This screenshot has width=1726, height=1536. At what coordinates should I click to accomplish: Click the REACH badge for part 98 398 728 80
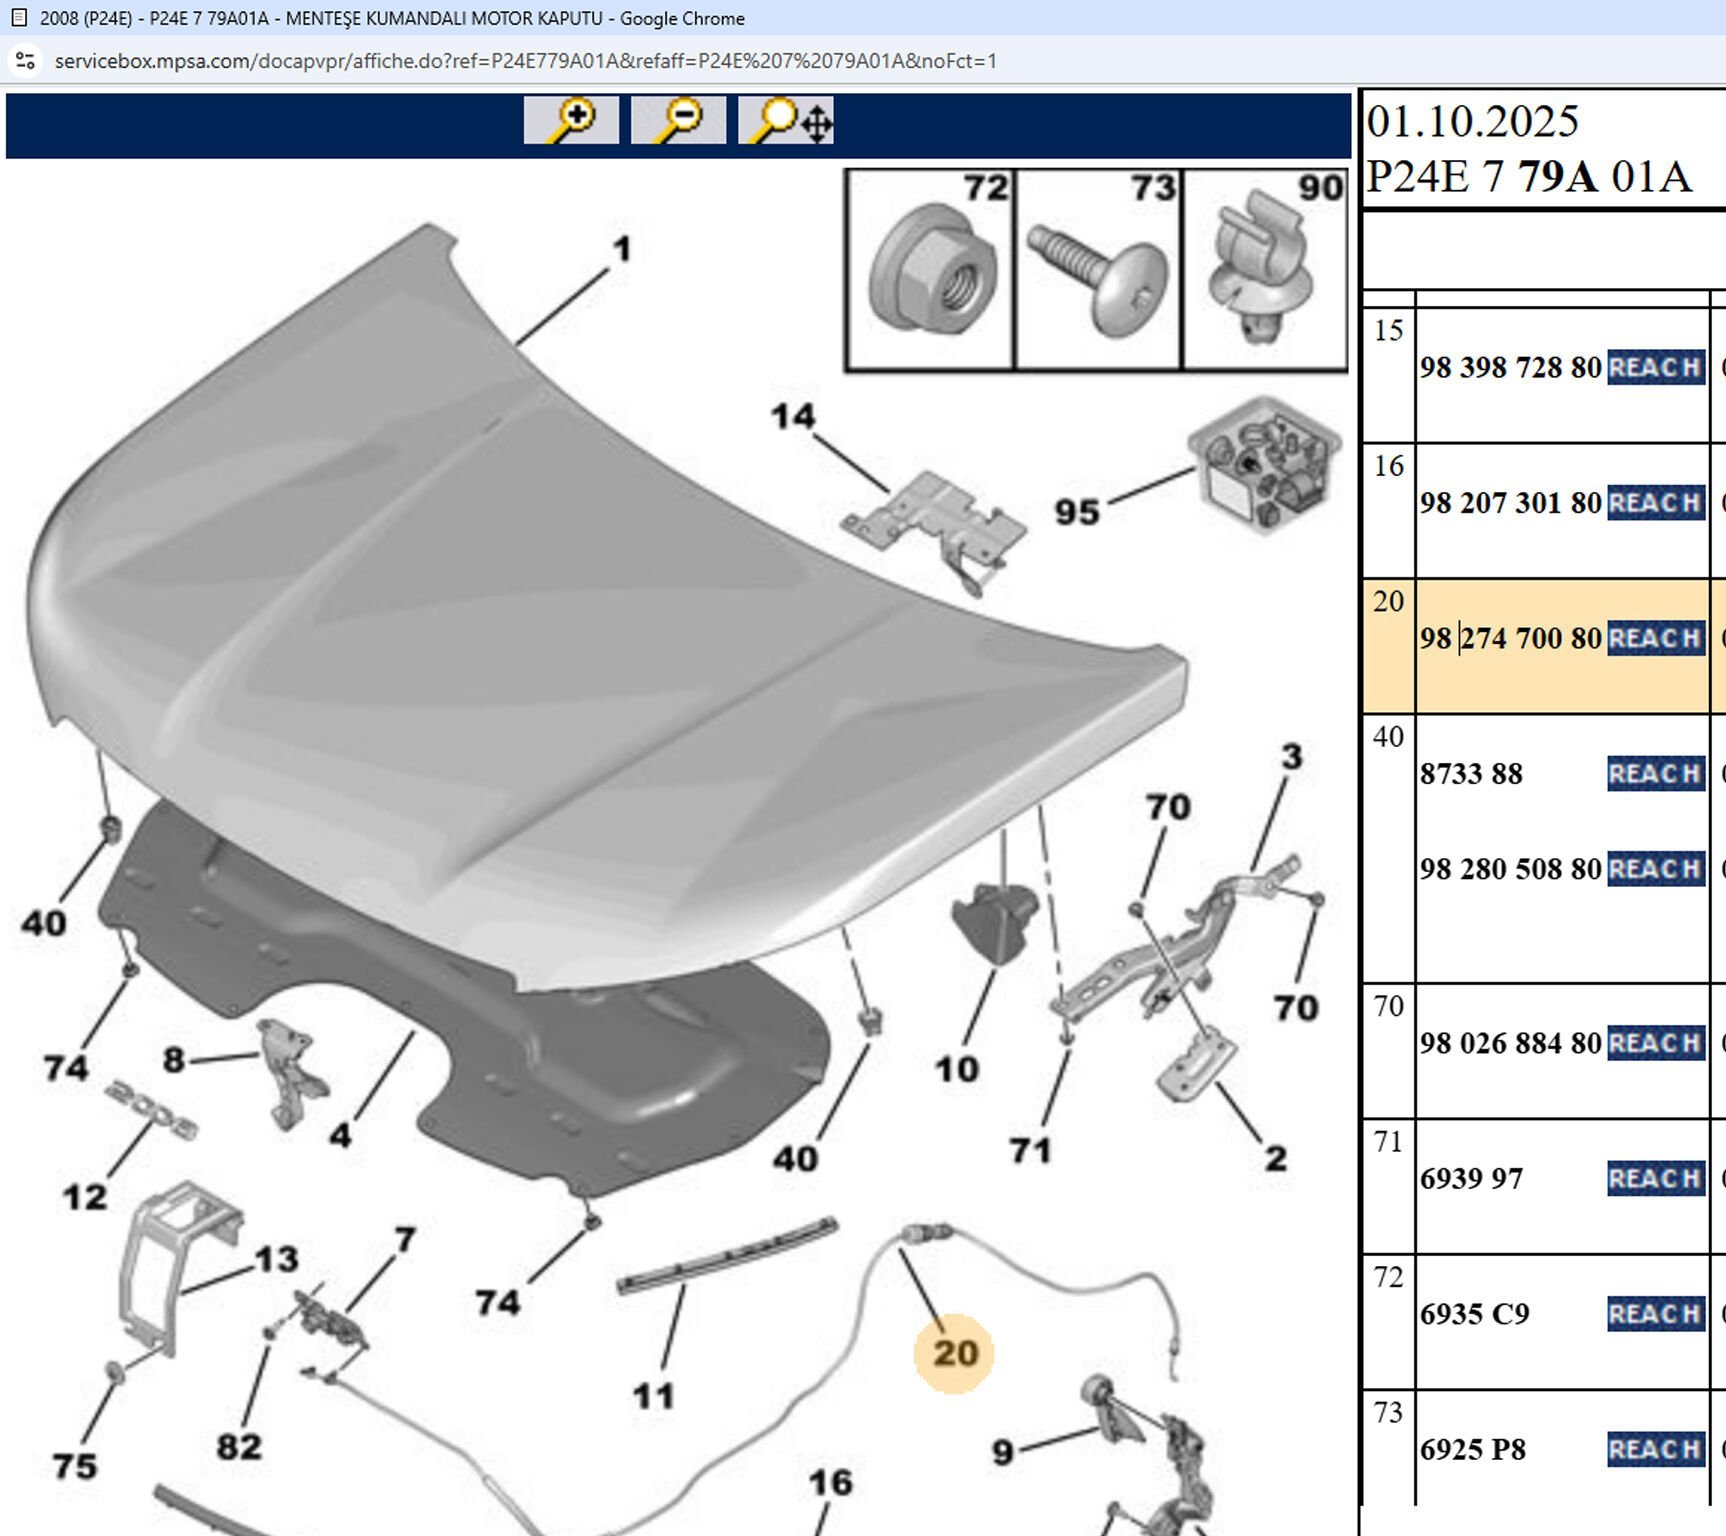pos(1655,368)
